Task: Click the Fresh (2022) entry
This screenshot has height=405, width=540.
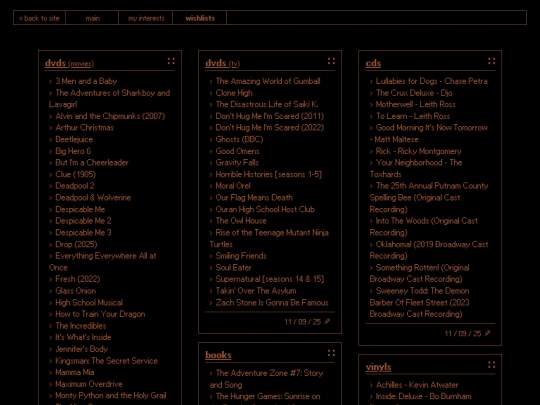Action: pos(77,279)
